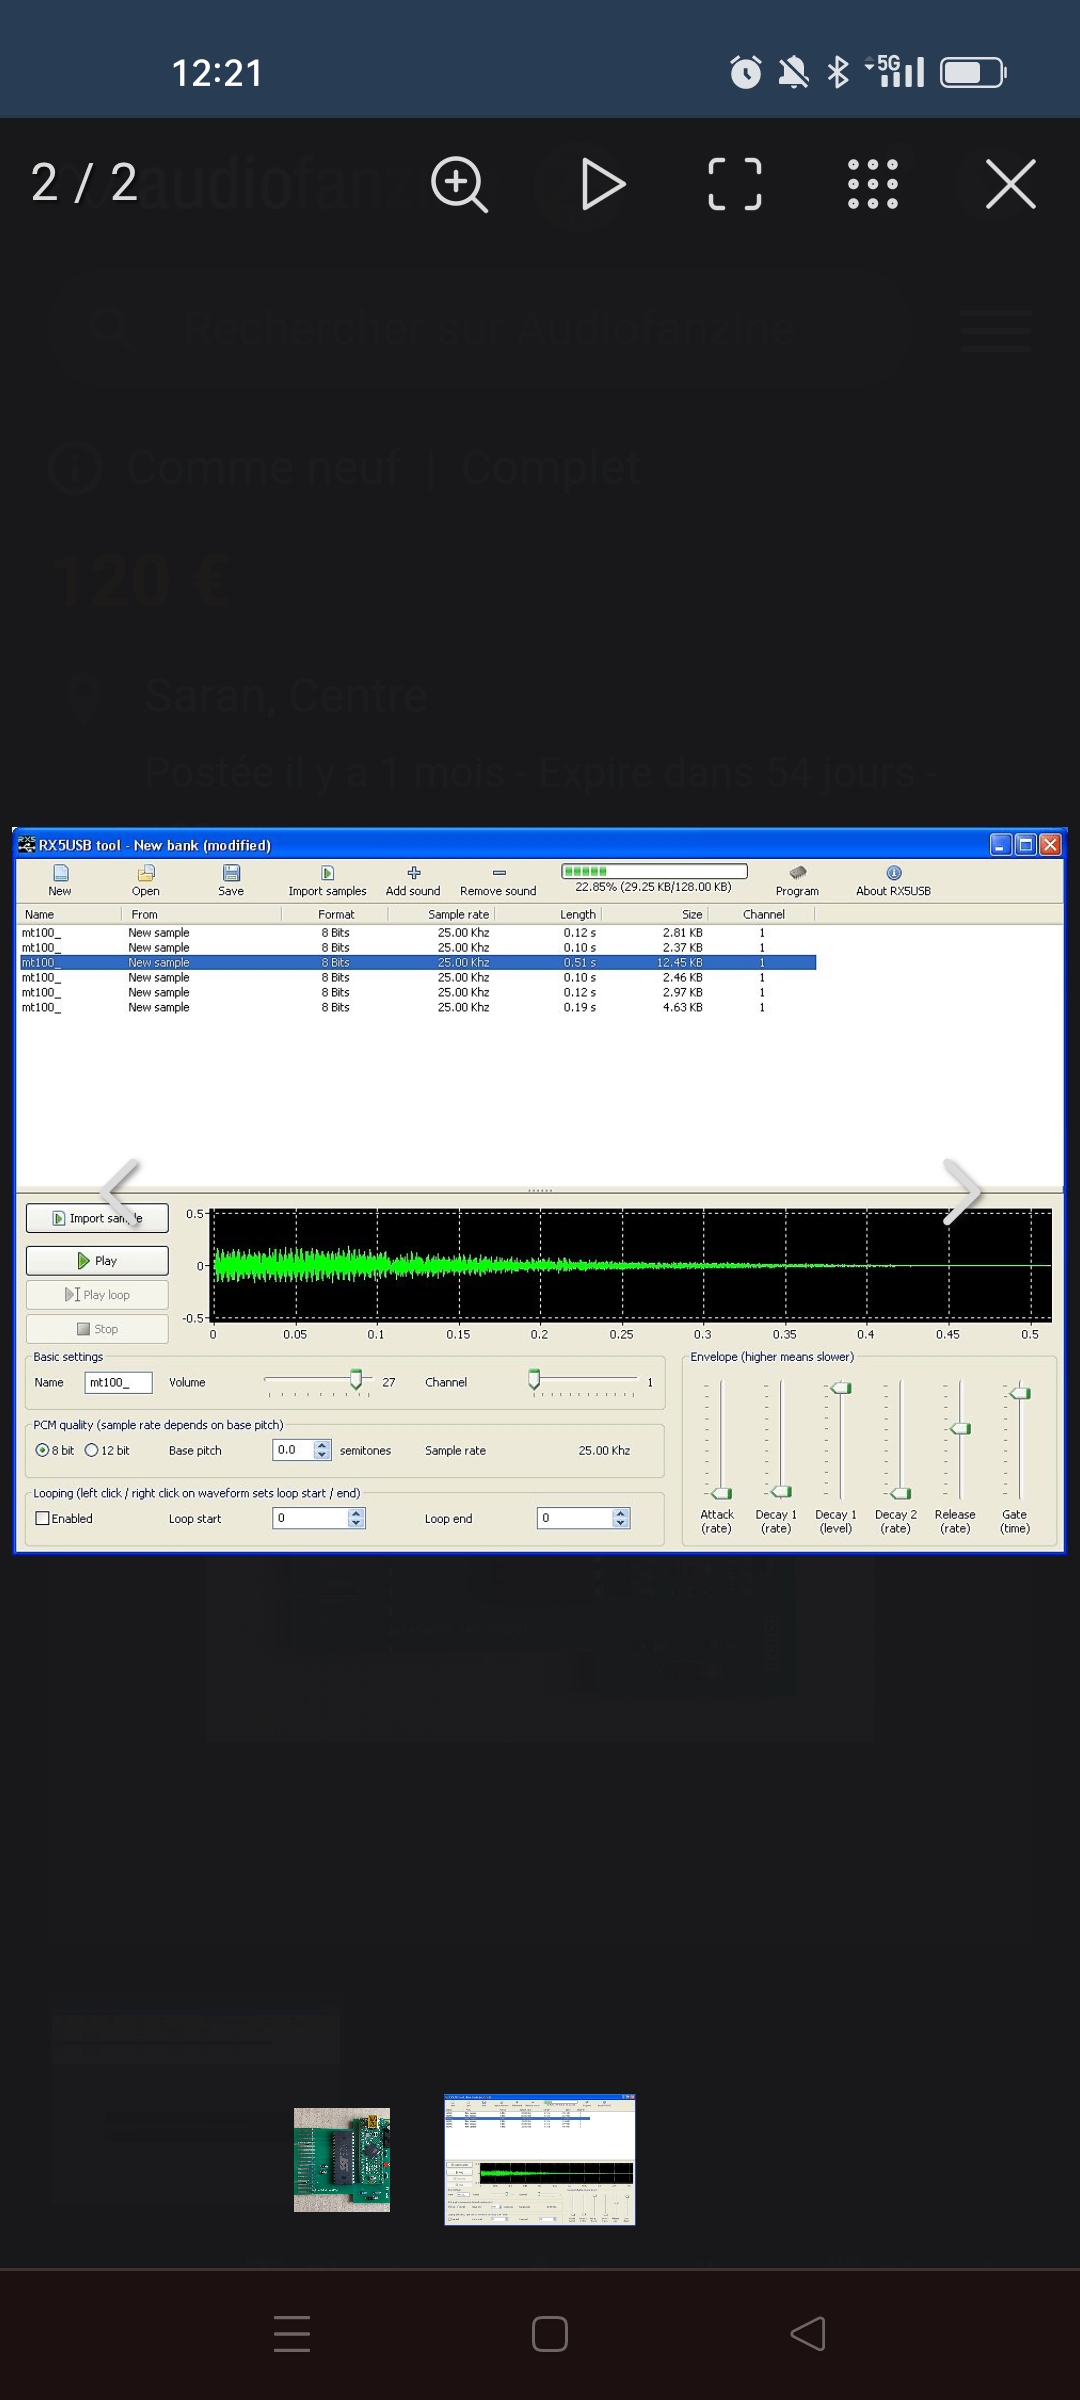Adjust the Channel slider
Viewport: 1080px width, 2400px height.
[x=534, y=1381]
